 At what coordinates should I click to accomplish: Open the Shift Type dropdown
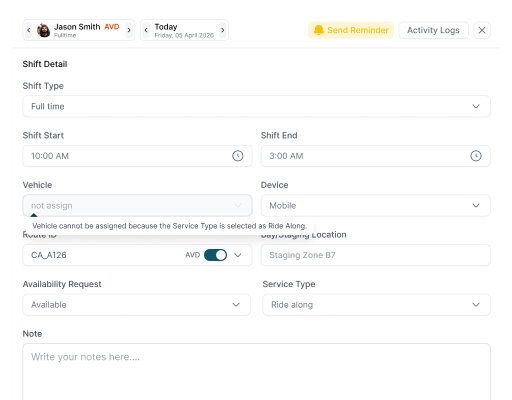[x=256, y=106]
